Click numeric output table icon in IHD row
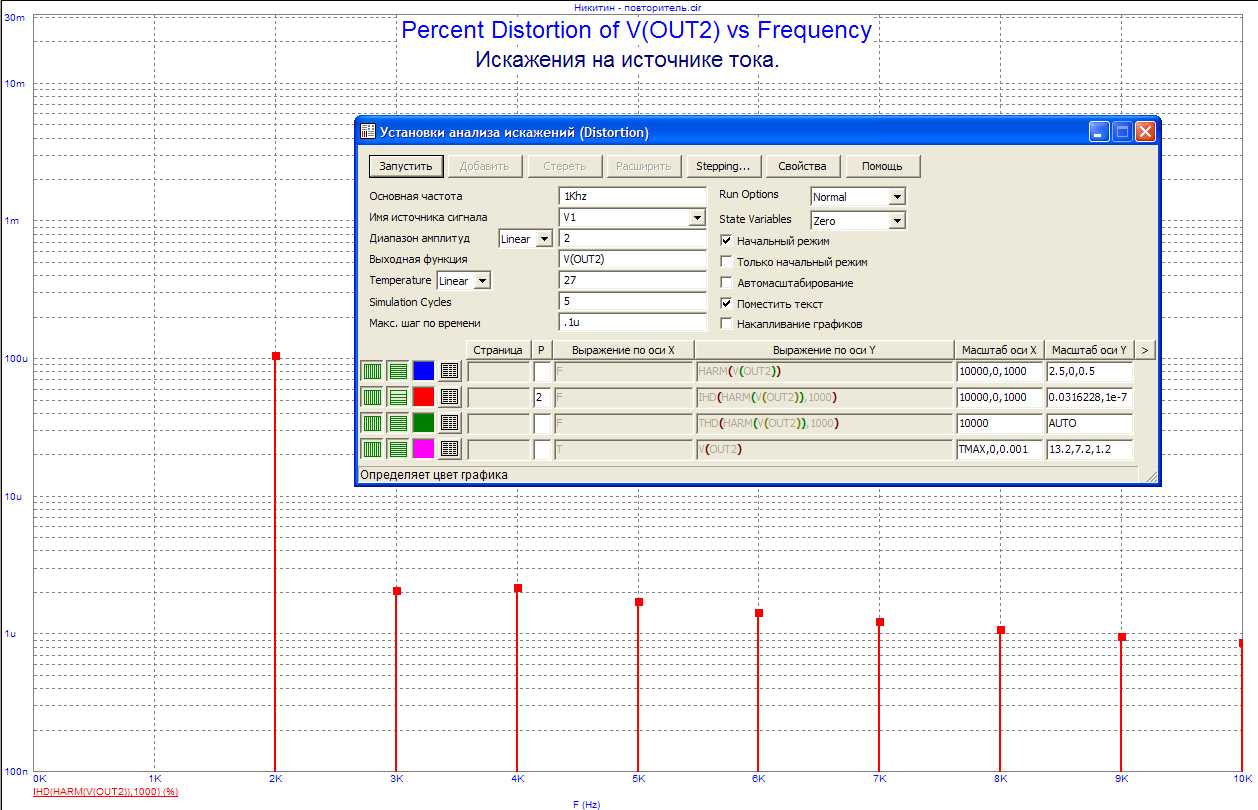Image resolution: width=1258 pixels, height=810 pixels. tap(450, 397)
